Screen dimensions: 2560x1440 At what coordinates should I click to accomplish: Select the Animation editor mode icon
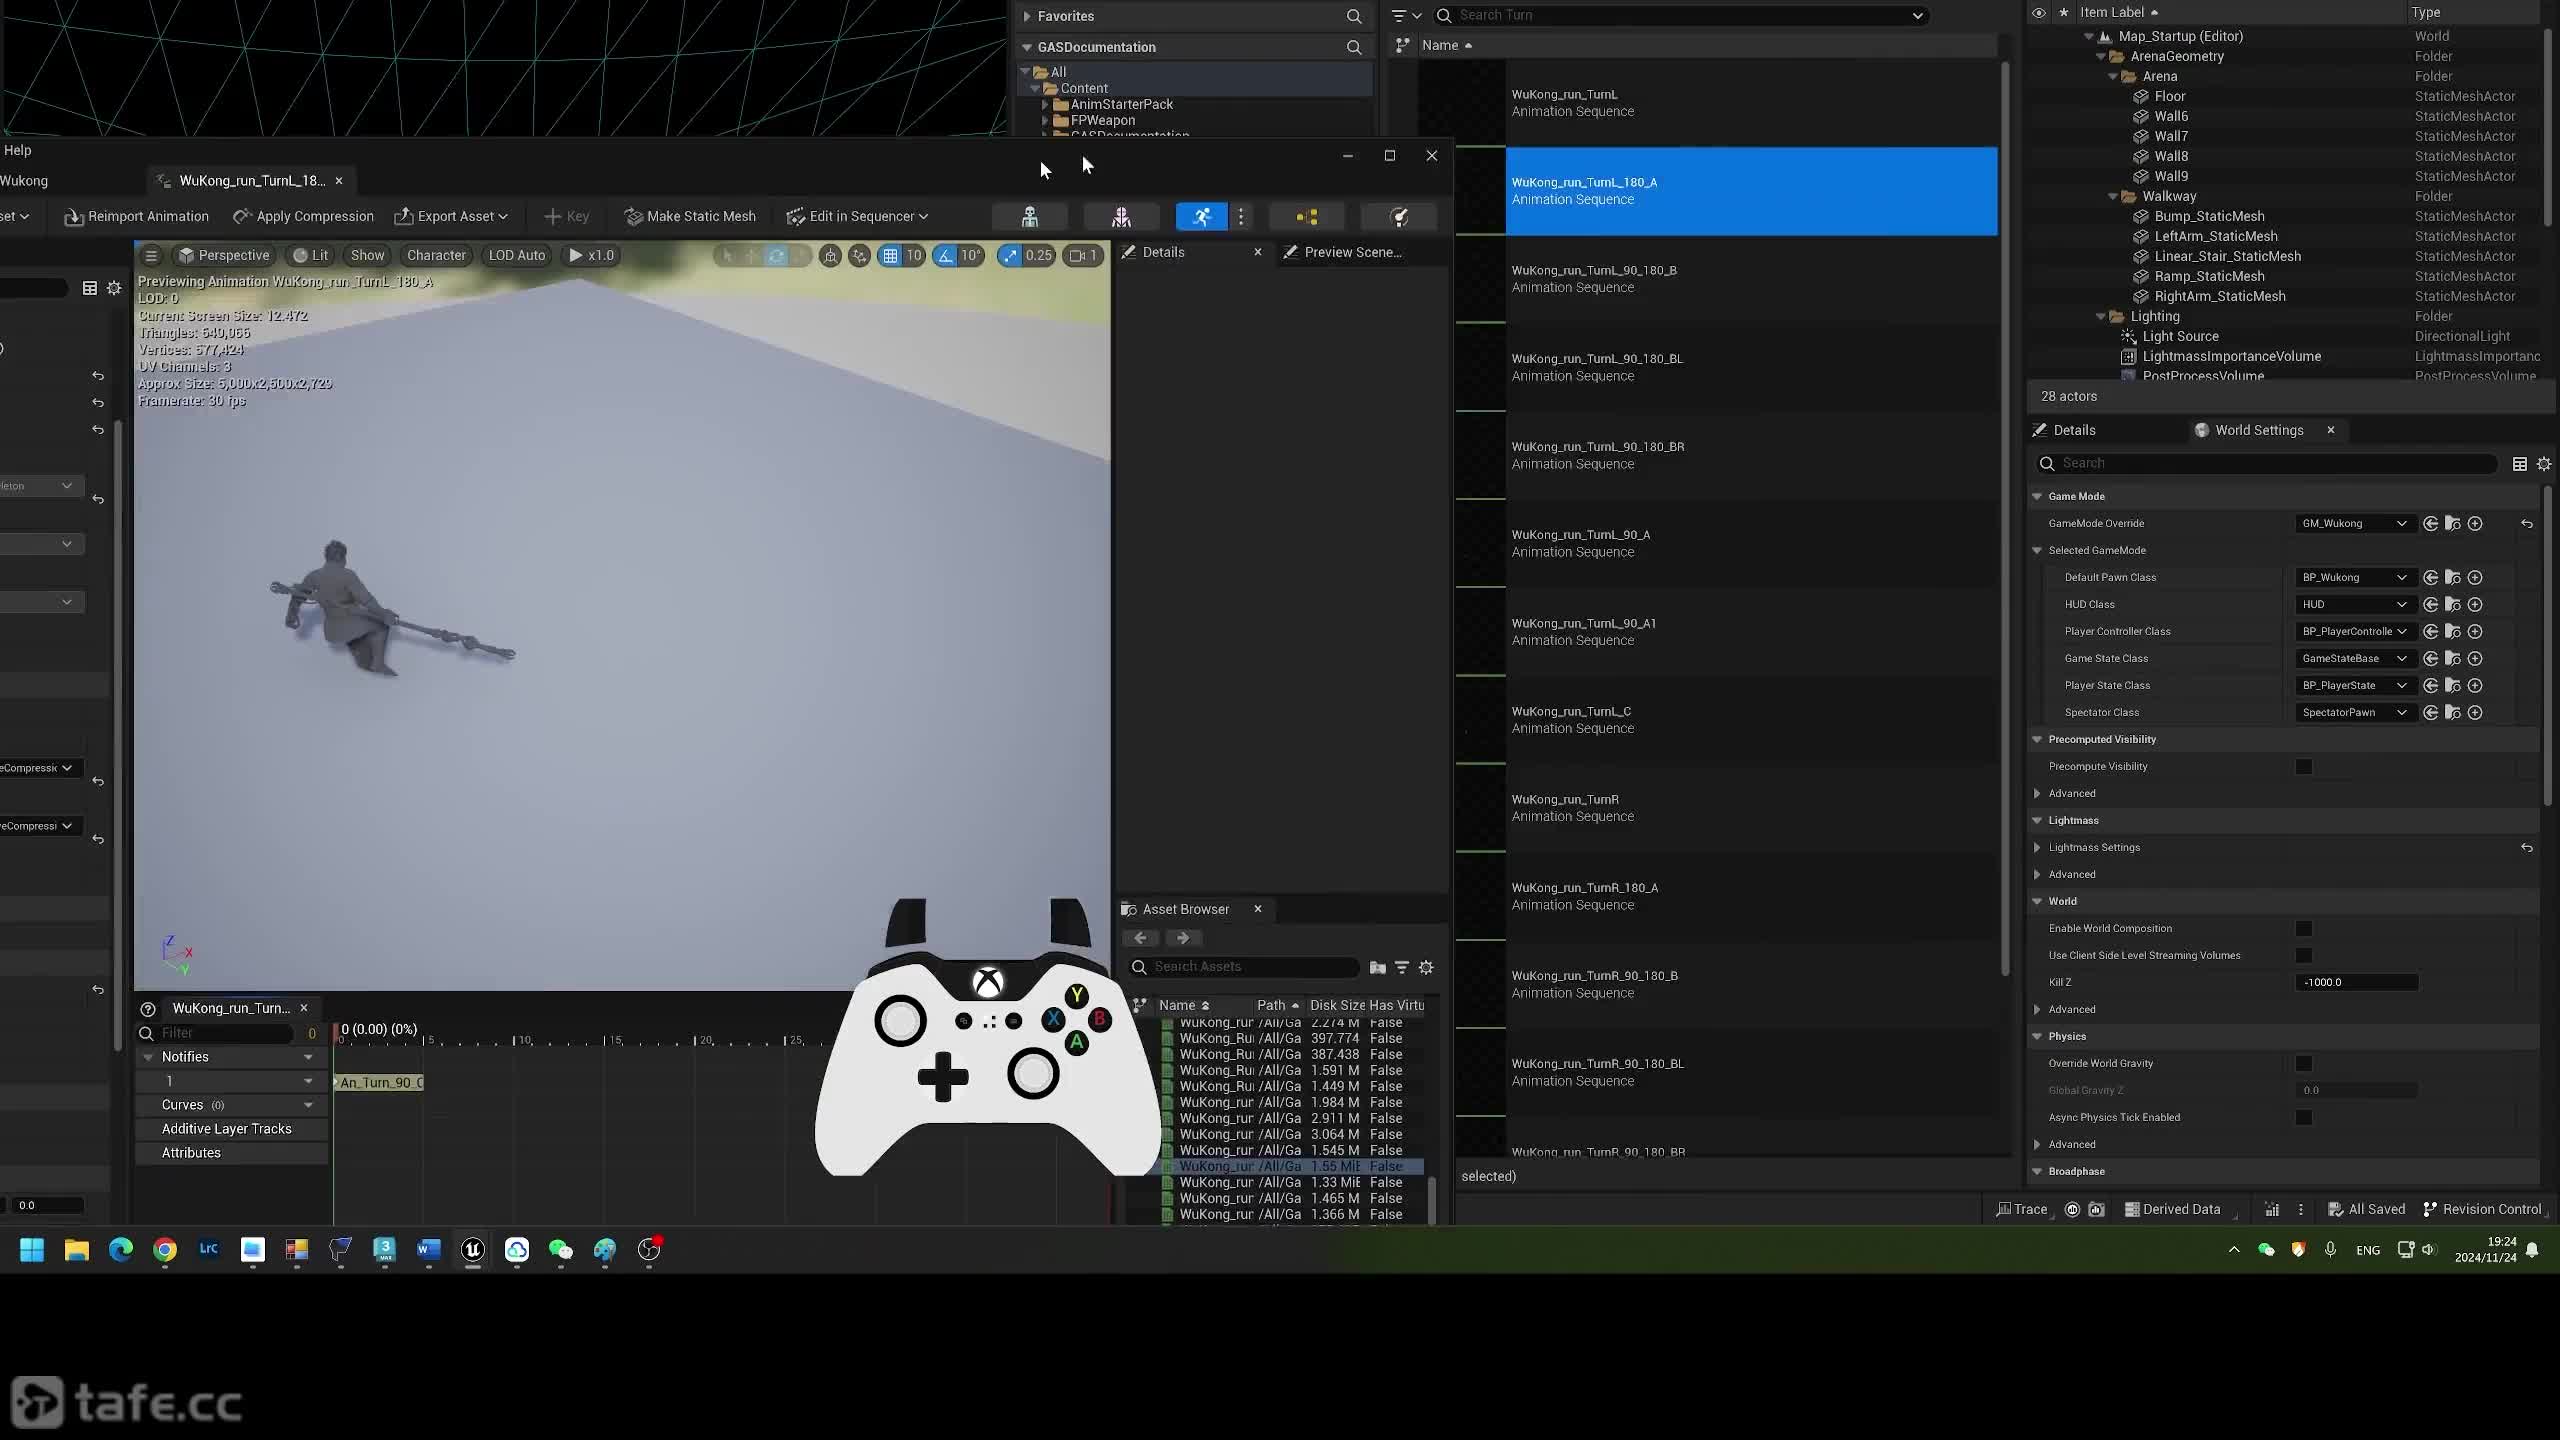click(x=1202, y=216)
